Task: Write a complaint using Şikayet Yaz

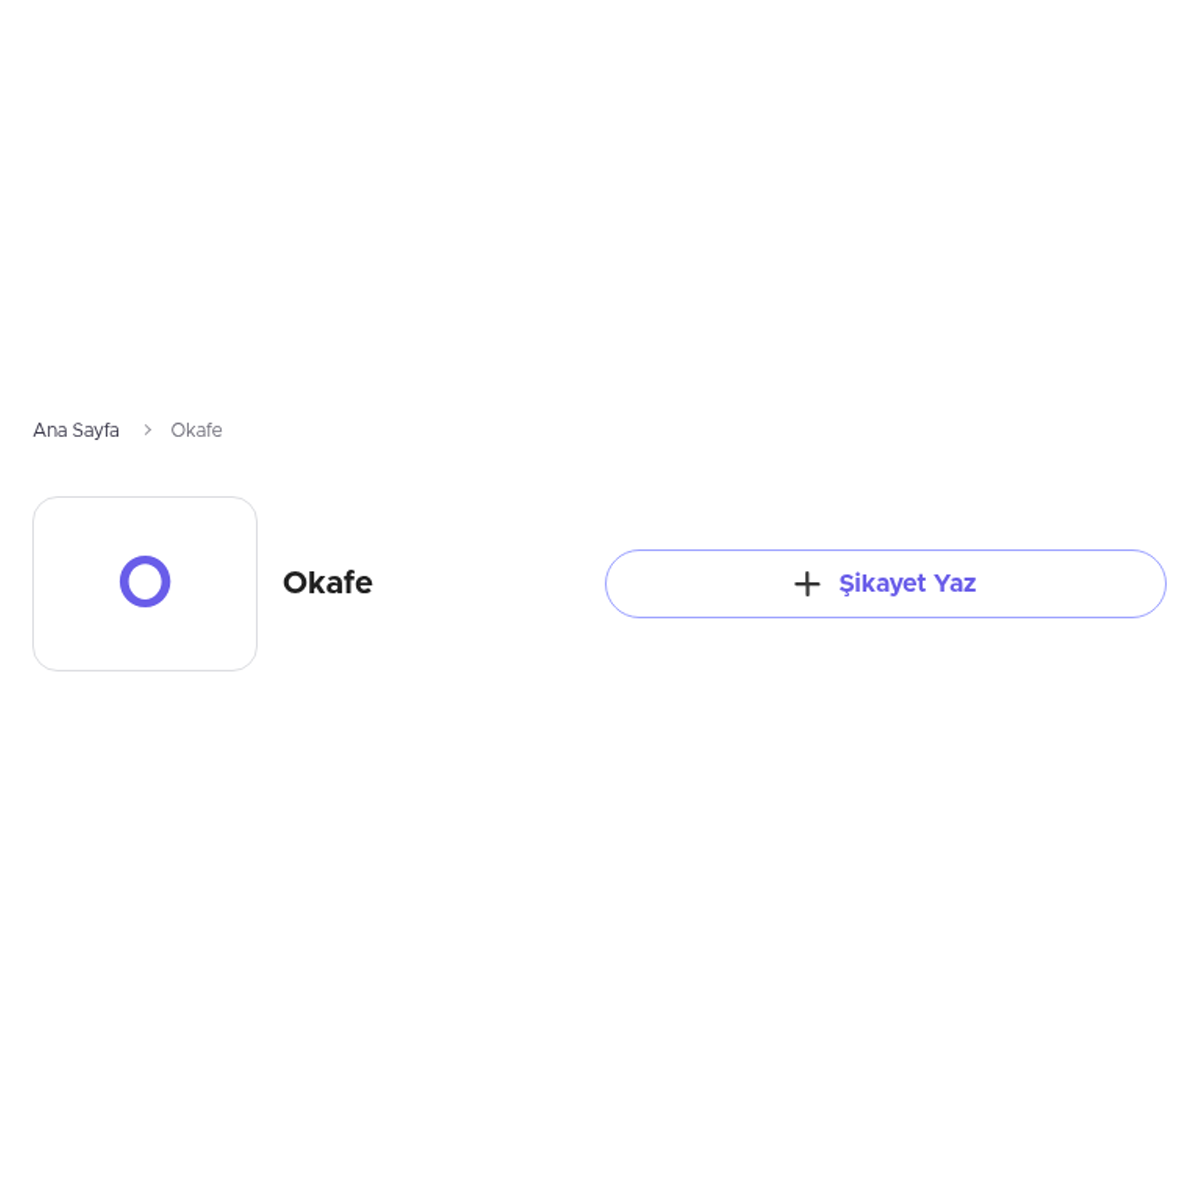Action: tap(885, 584)
